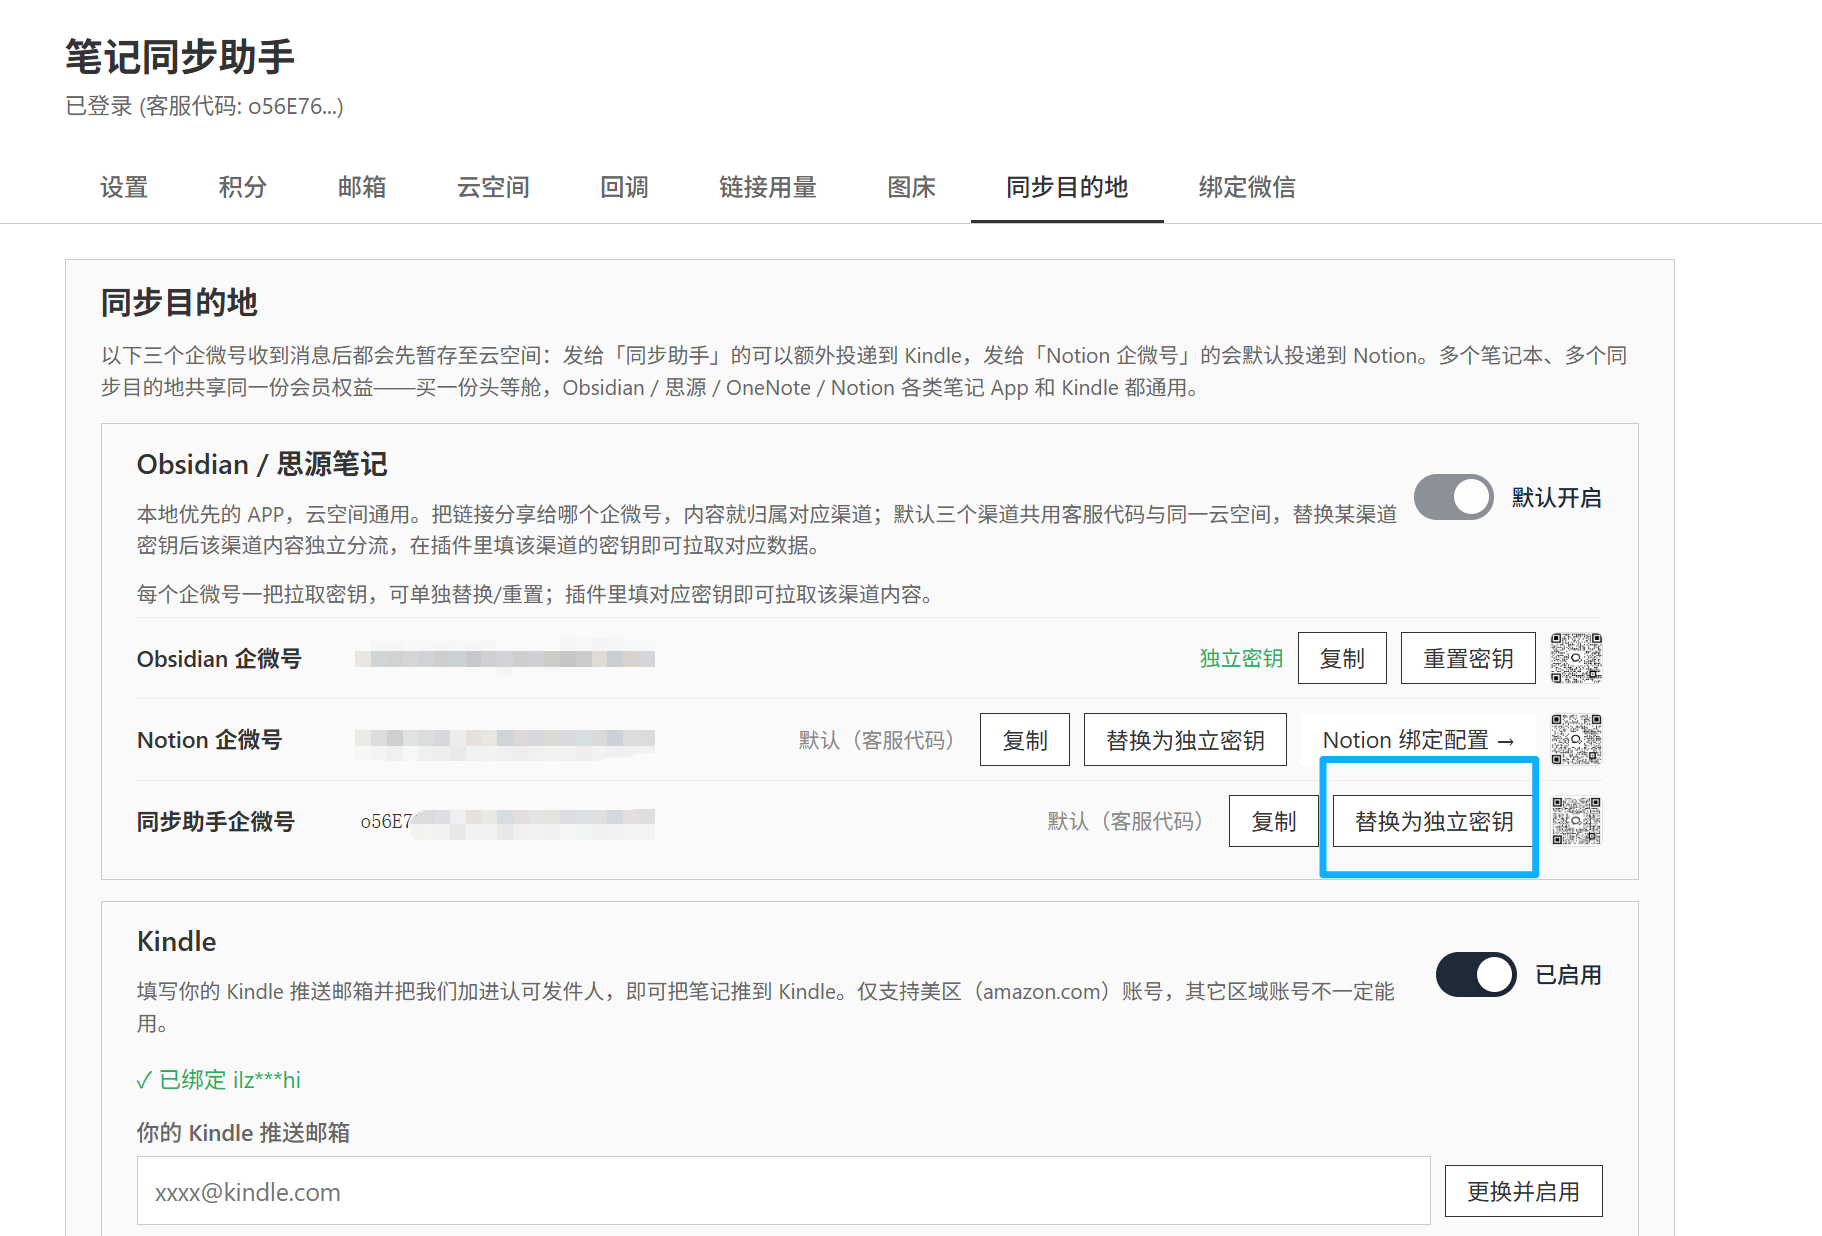This screenshot has height=1236, width=1822.
Task: Click the 更换并启用 button
Action: click(1523, 1191)
